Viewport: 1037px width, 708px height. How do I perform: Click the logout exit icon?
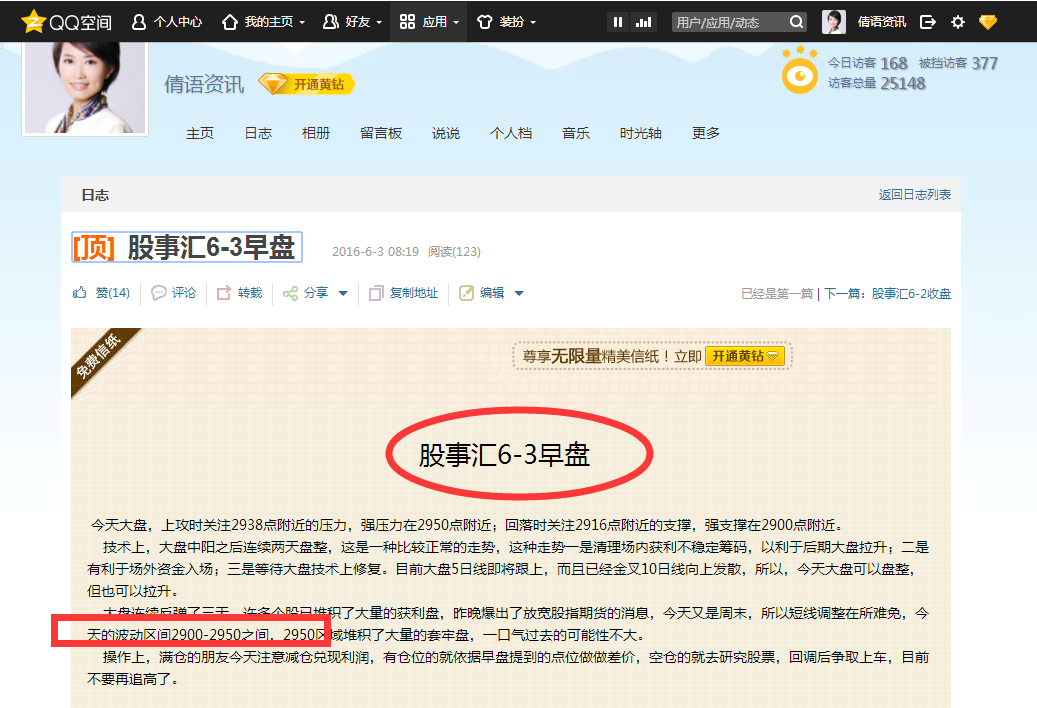pos(928,22)
